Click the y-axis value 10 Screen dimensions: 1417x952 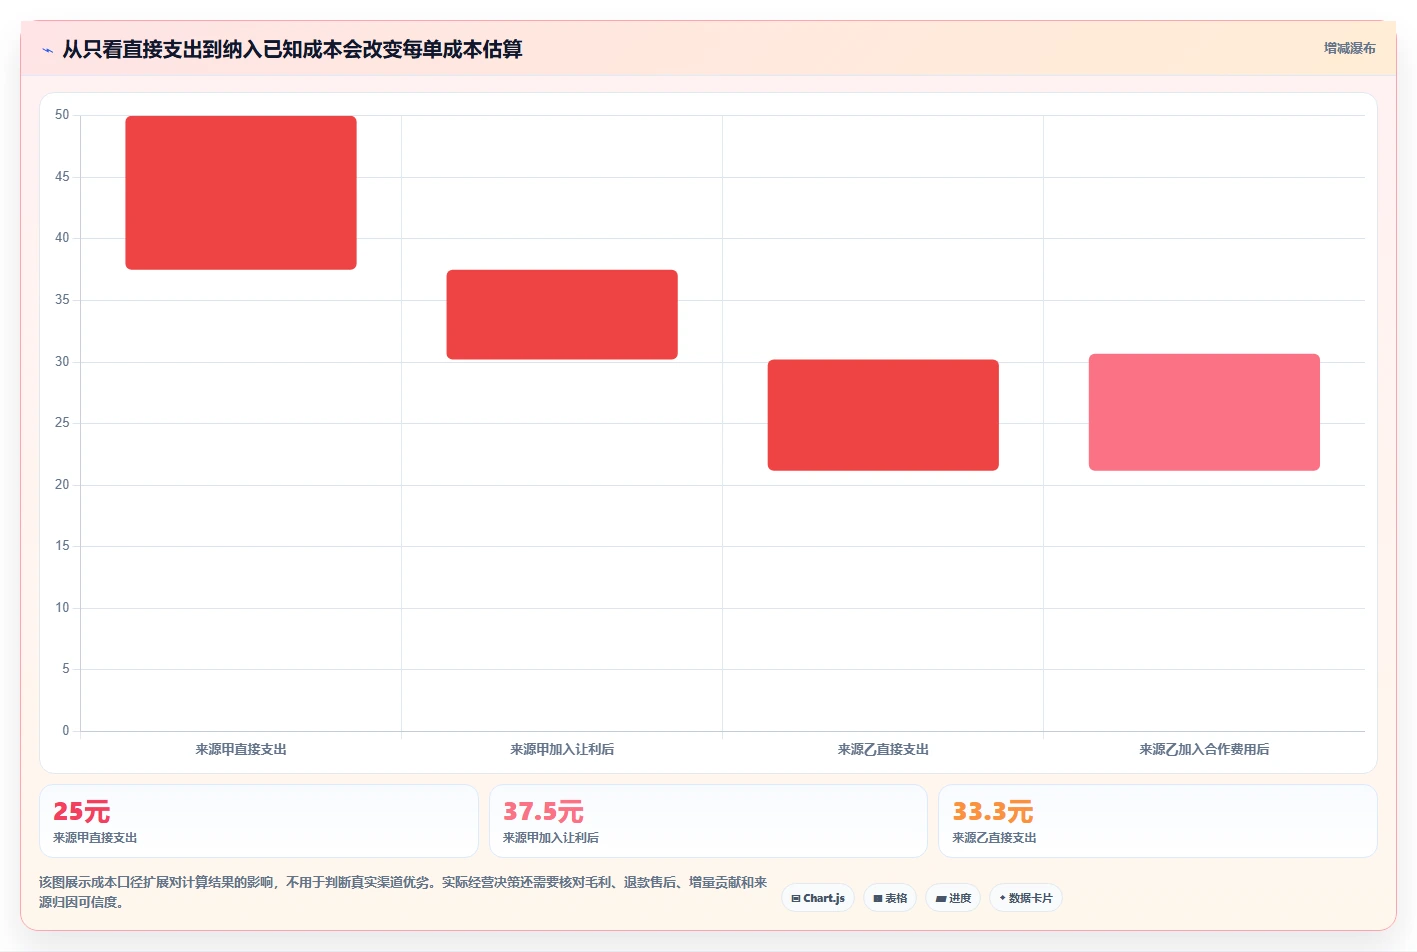coord(62,608)
